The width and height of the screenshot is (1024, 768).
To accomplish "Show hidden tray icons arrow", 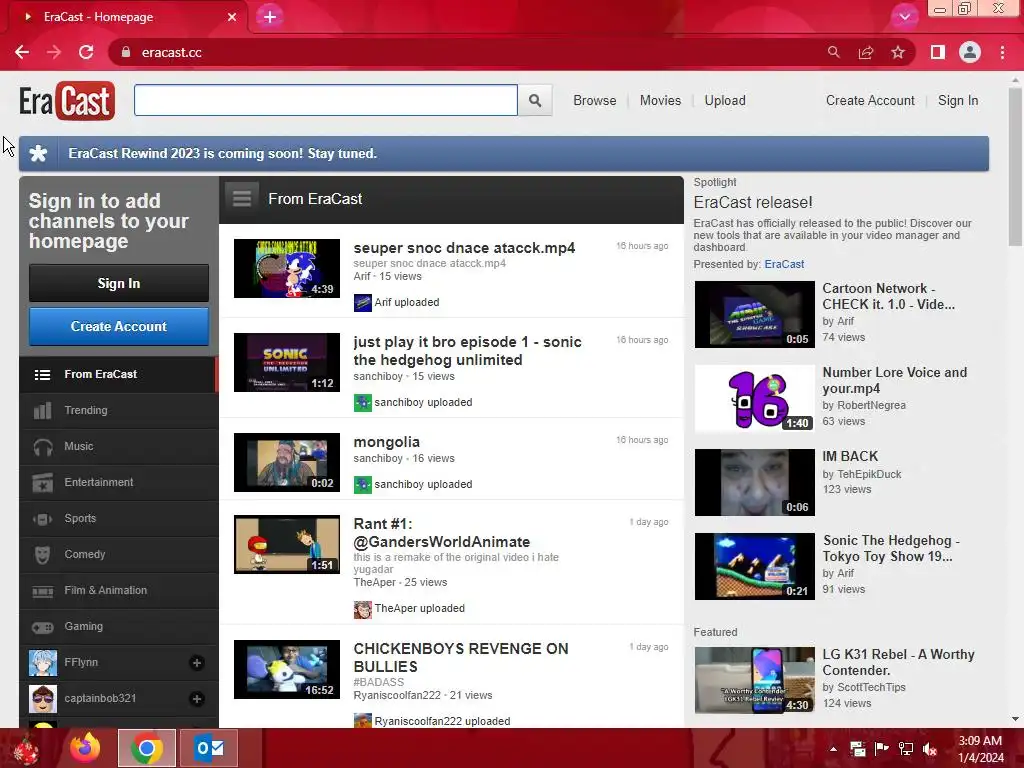I will [x=833, y=749].
